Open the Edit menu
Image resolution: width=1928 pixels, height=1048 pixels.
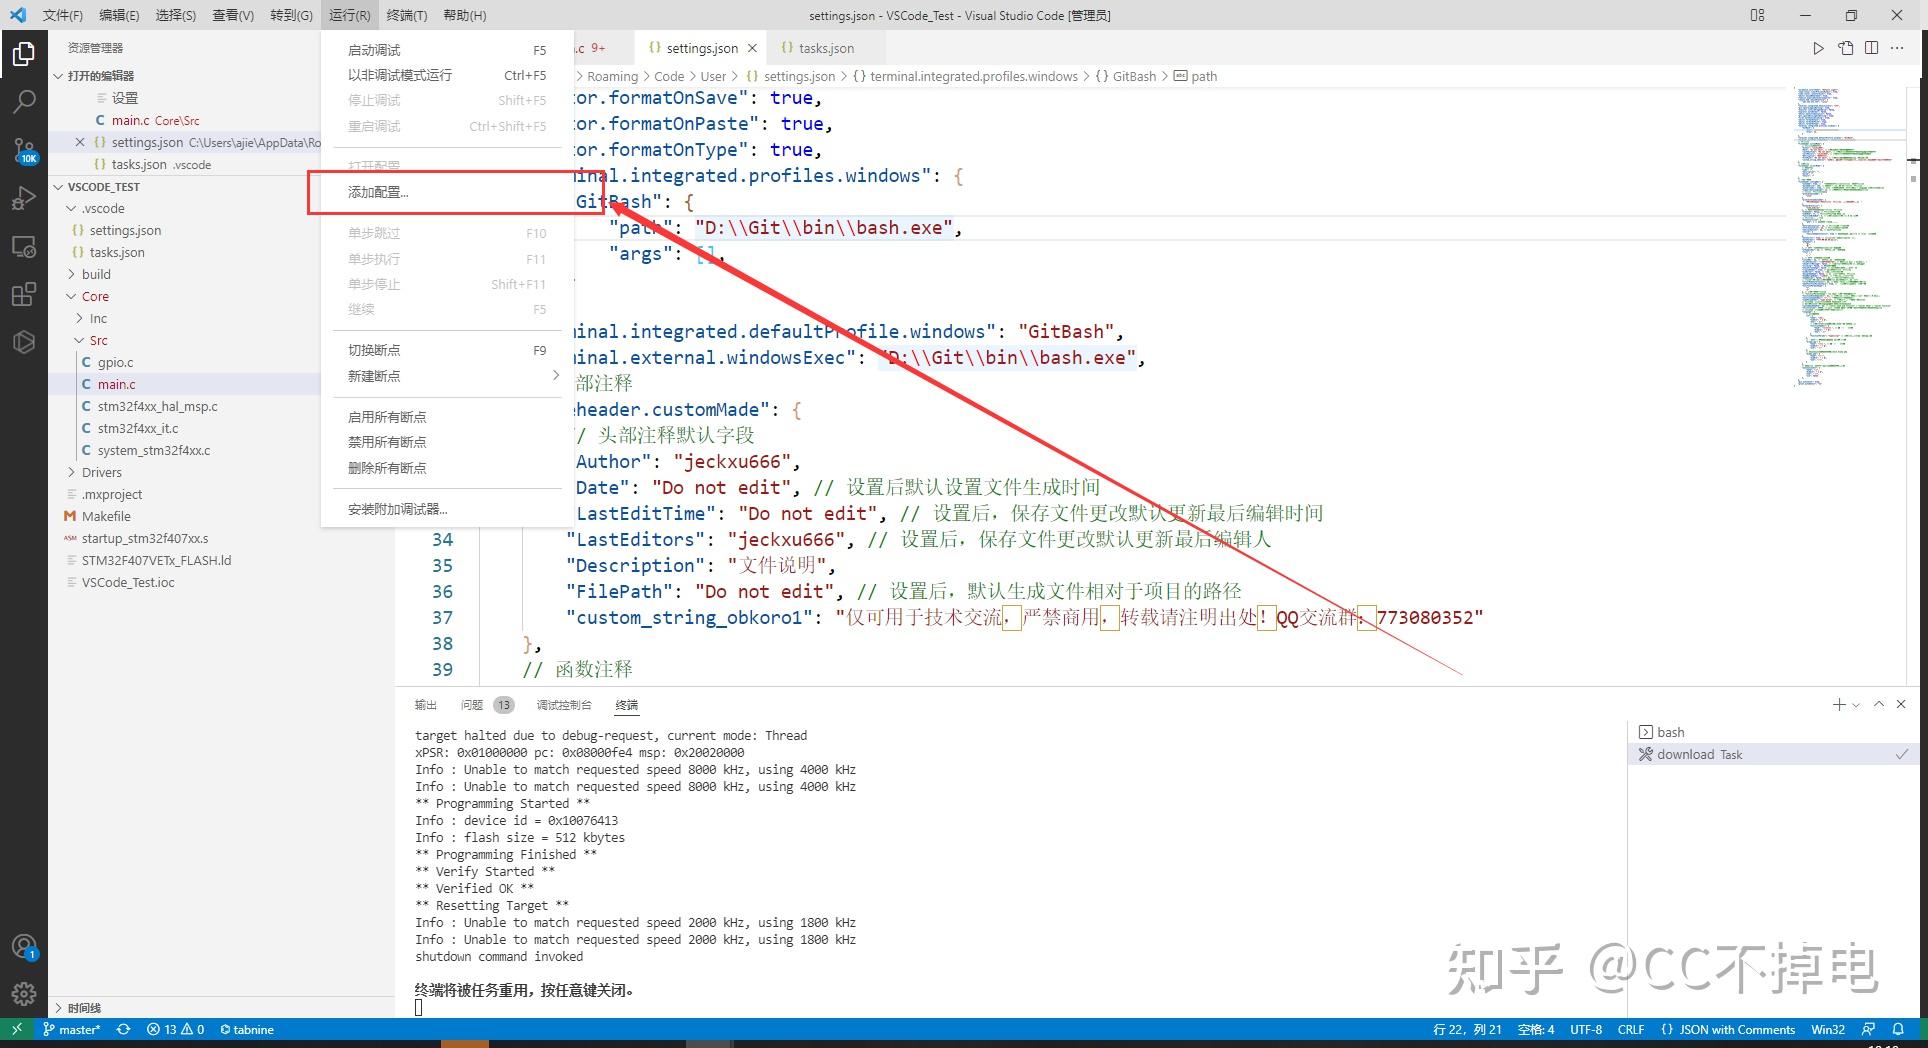click(119, 15)
